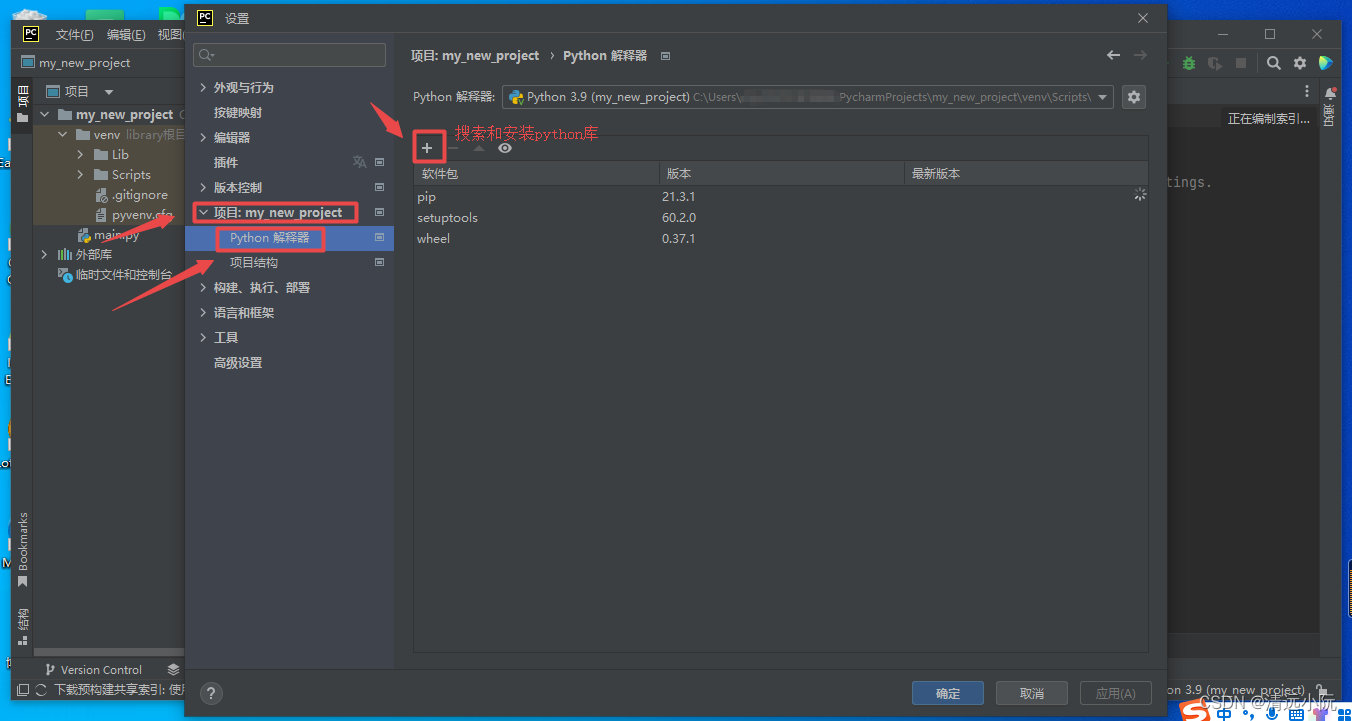This screenshot has width=1352, height=721.
Task: Expand the 编辑器 settings category
Action: [203, 138]
